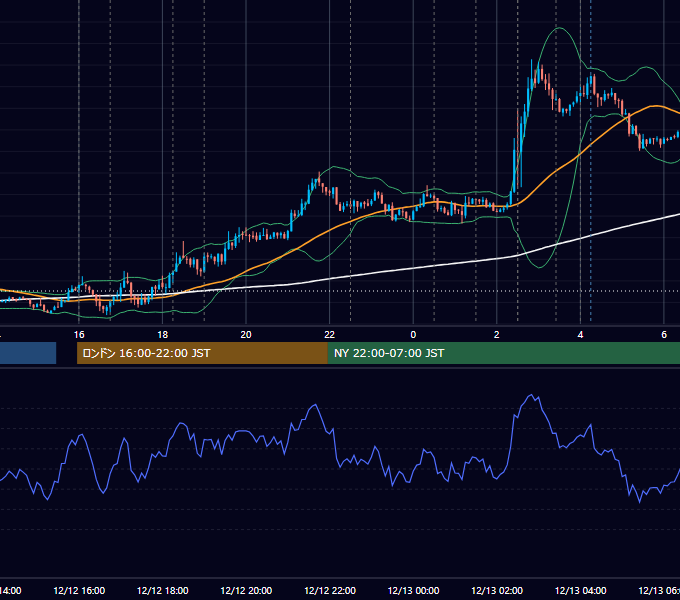
Task: Click the 12/13 02:00 date label
Action: tap(497, 590)
